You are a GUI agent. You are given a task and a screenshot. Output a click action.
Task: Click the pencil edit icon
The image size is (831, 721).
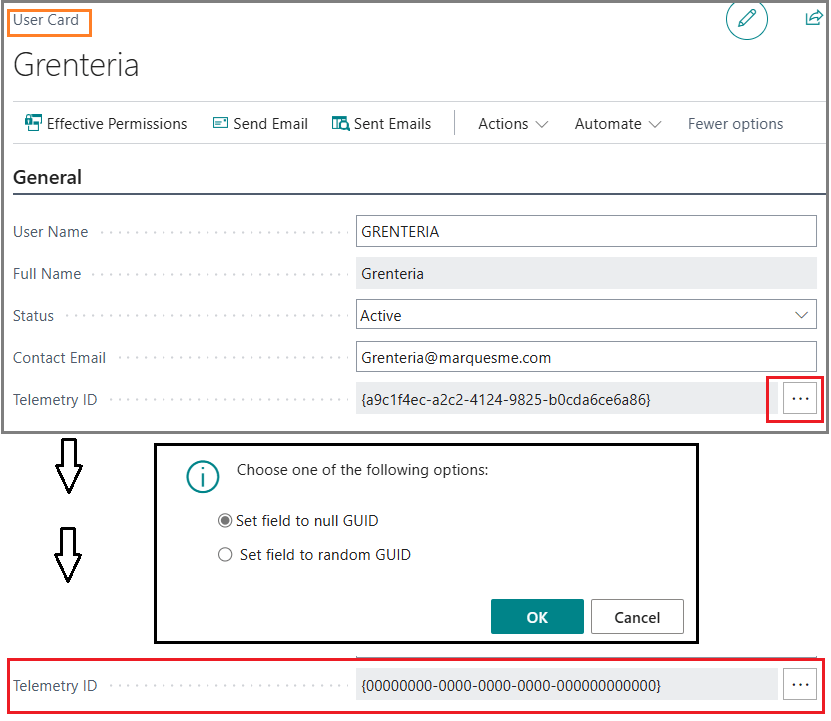[746, 19]
